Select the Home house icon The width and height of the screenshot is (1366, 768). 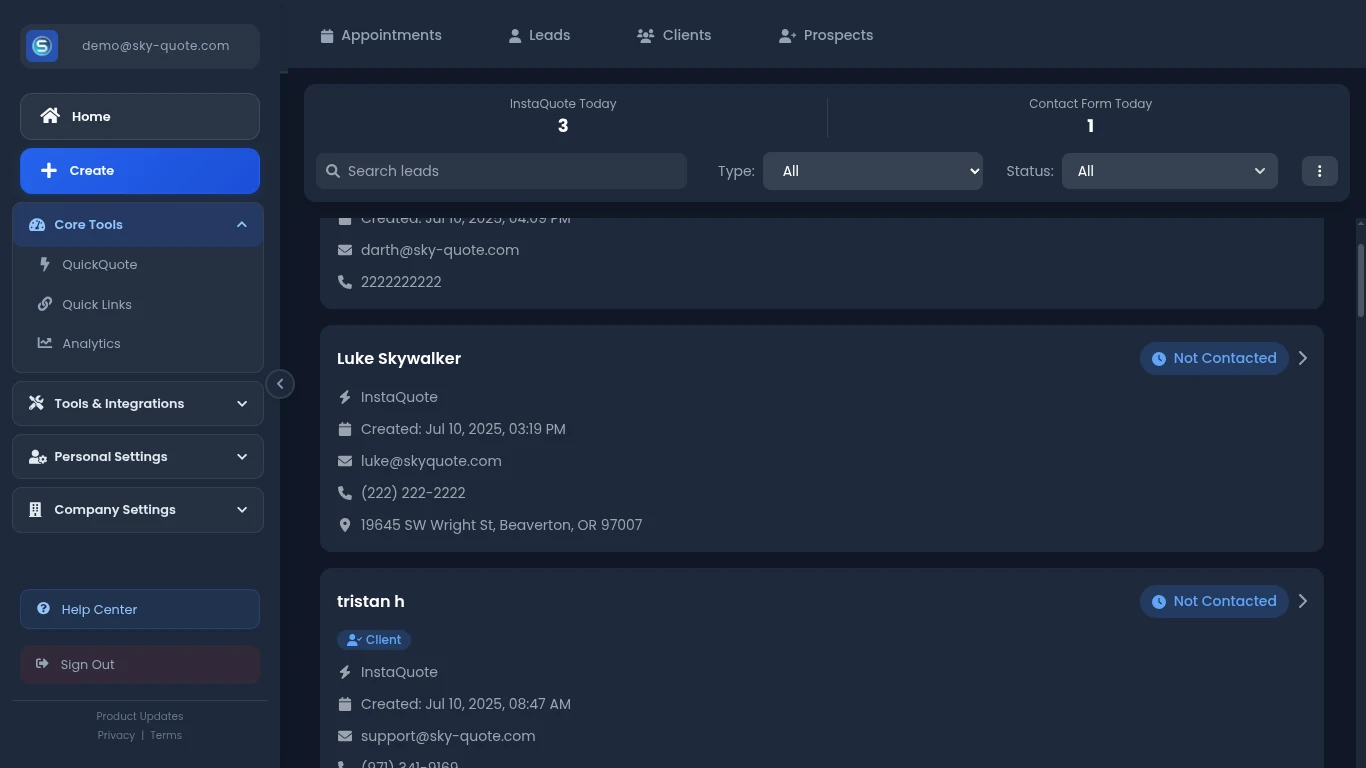click(49, 115)
